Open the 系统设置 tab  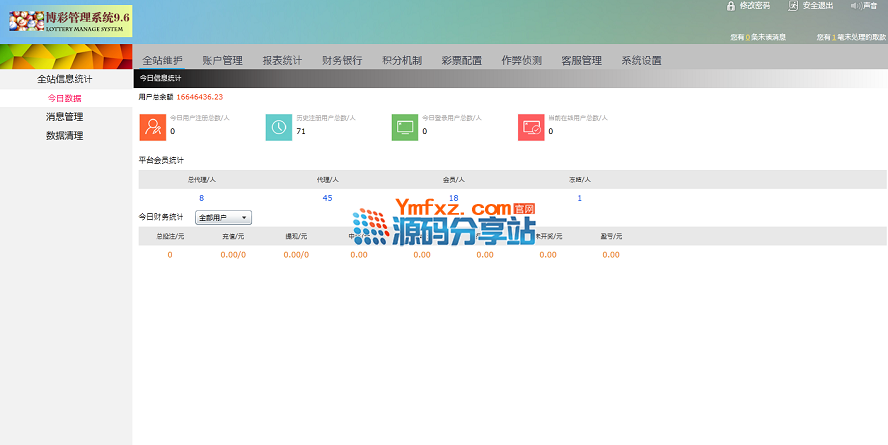pyautogui.click(x=641, y=60)
